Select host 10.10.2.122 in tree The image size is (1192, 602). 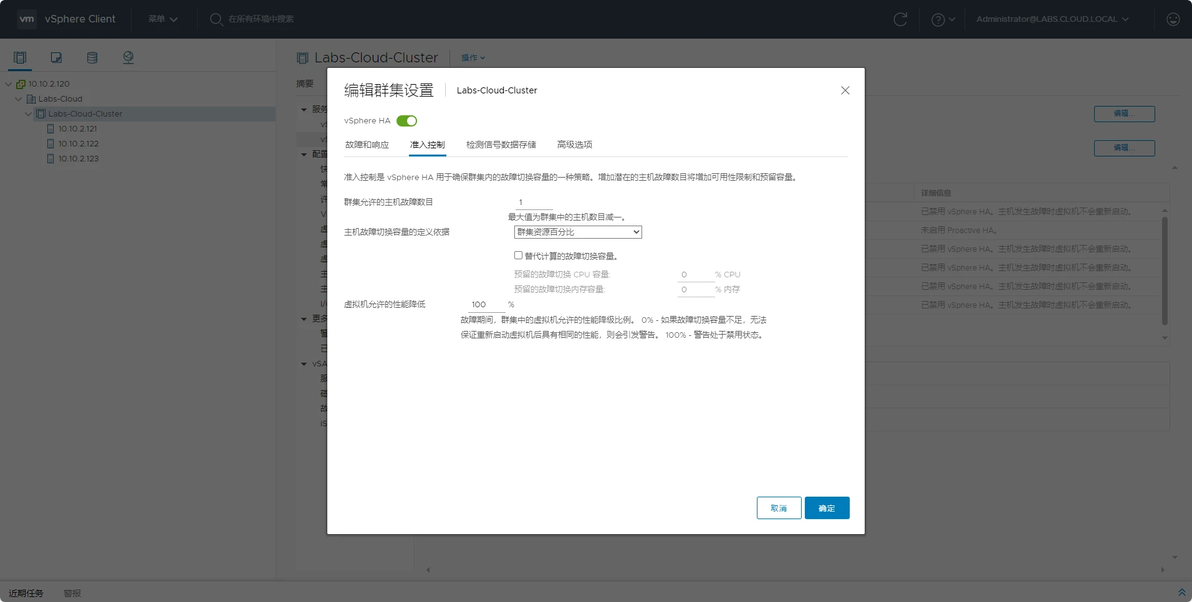(78, 144)
